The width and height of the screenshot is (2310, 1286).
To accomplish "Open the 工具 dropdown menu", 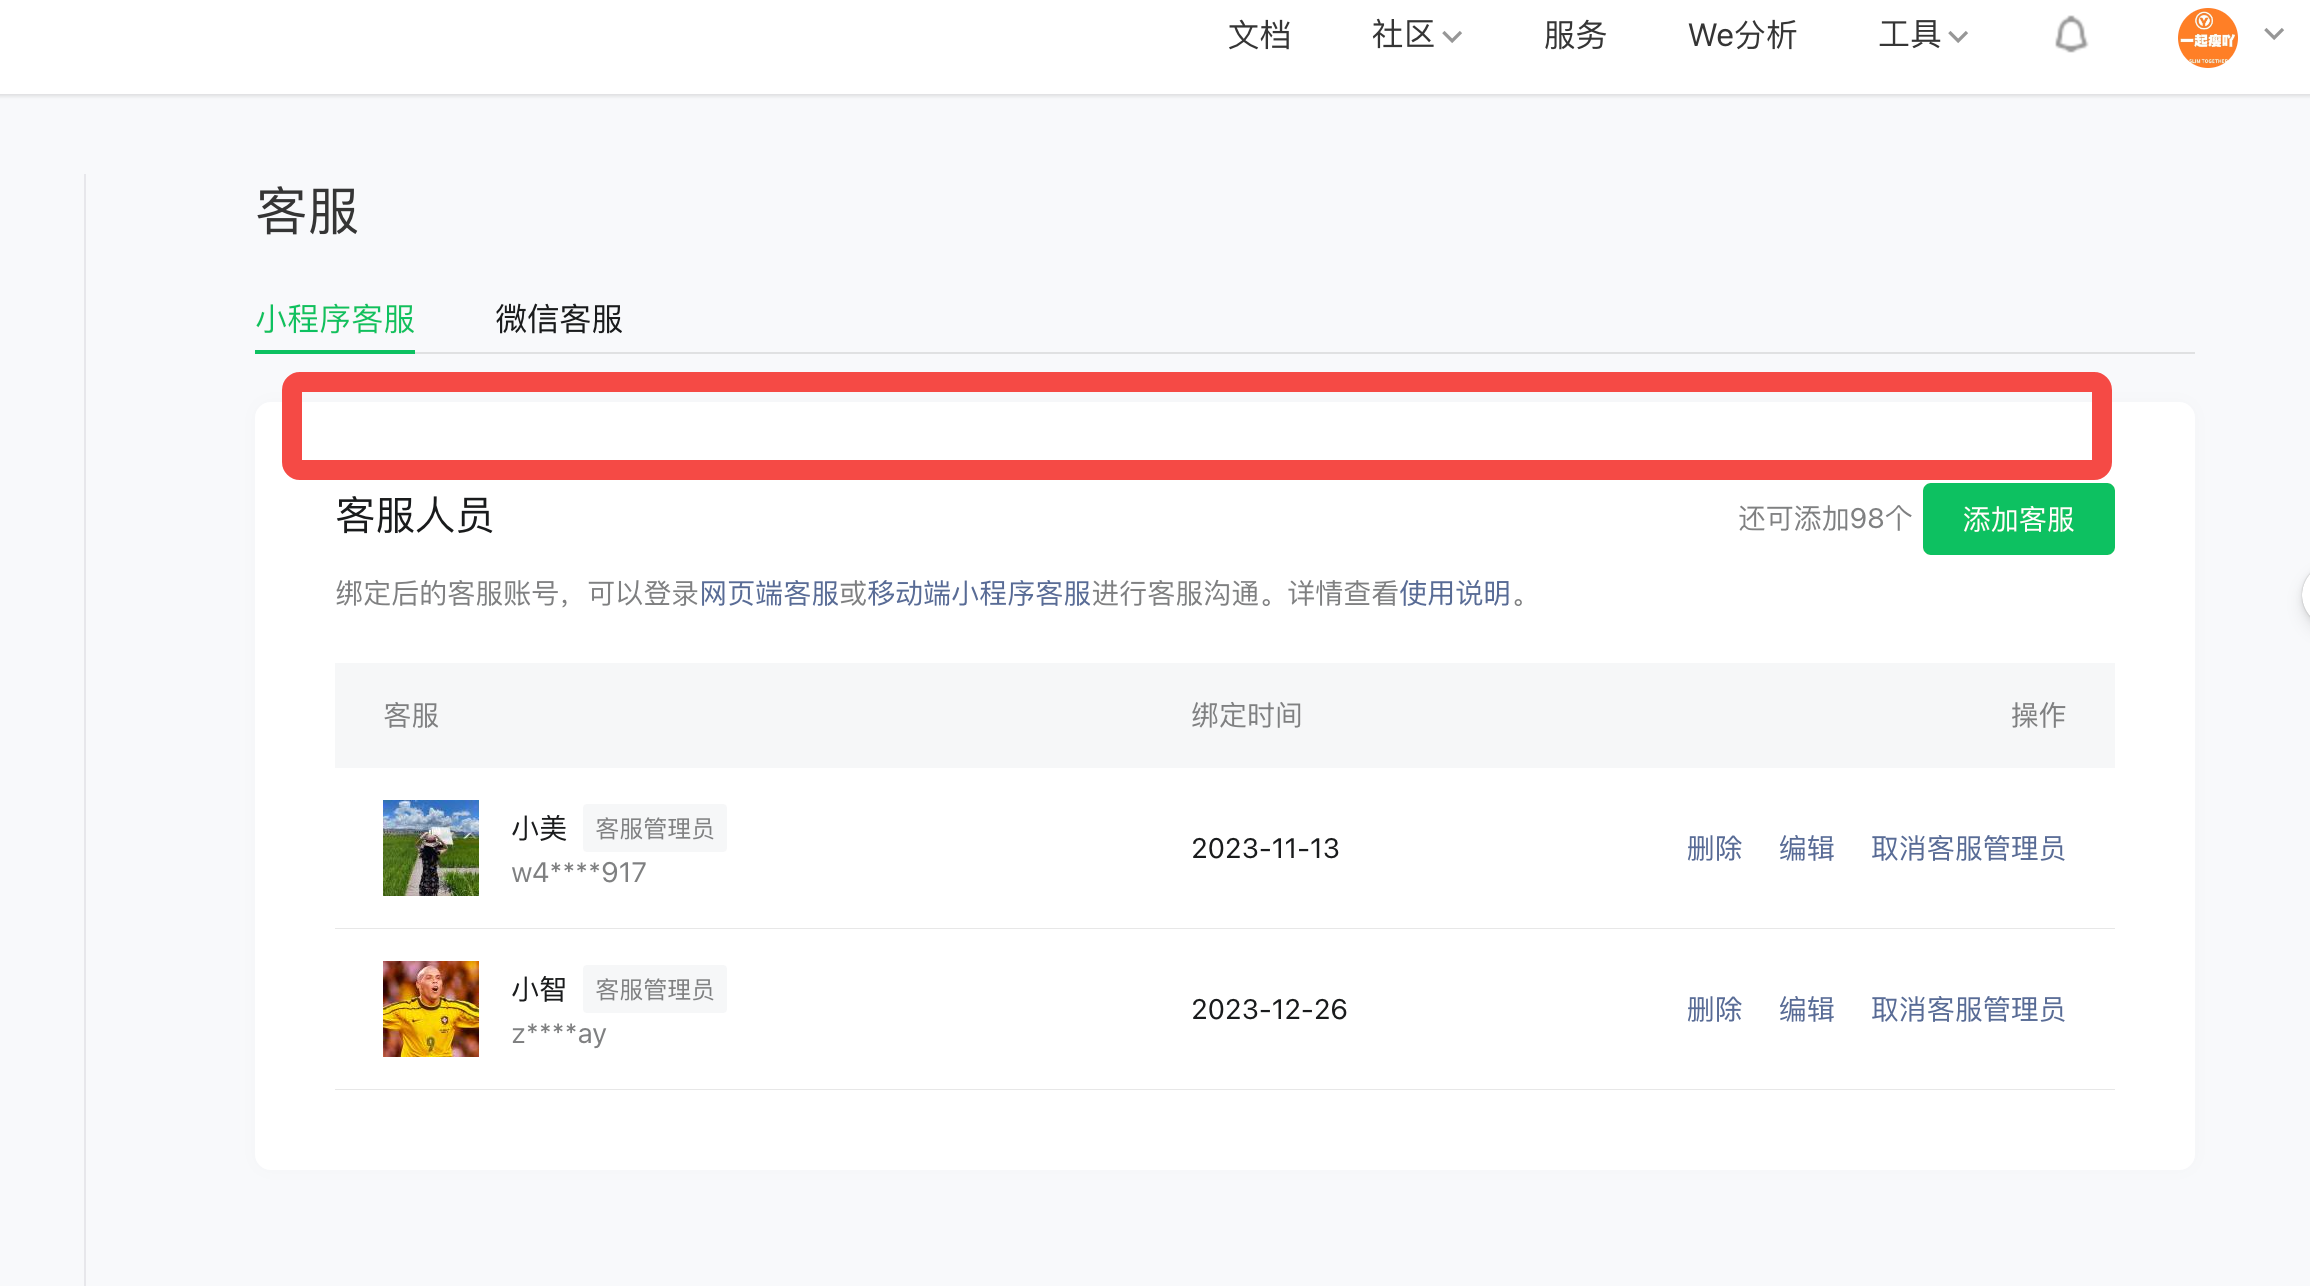I will tap(1922, 36).
